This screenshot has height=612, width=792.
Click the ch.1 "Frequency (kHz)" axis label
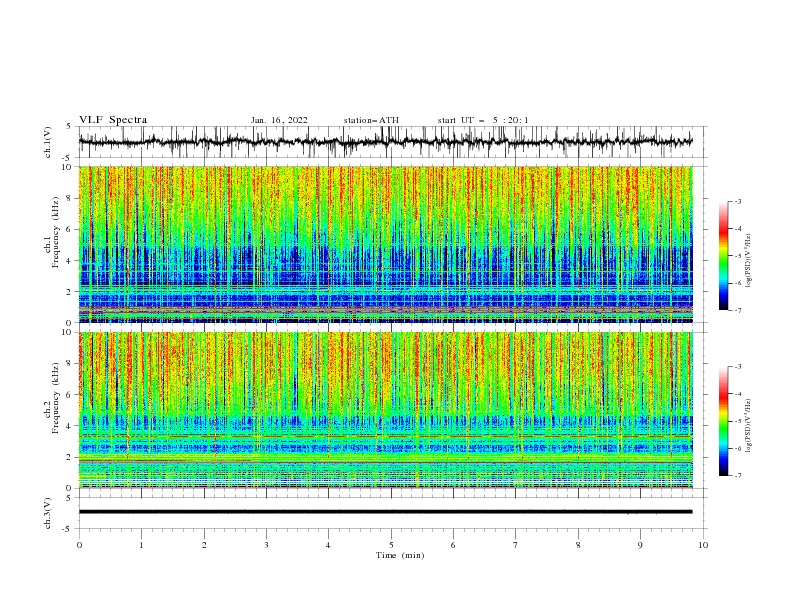click(55, 231)
